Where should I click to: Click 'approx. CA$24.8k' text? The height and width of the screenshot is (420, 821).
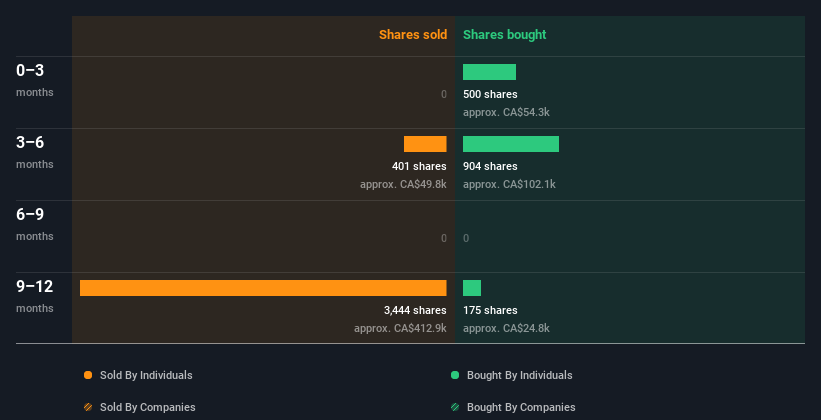(506, 328)
